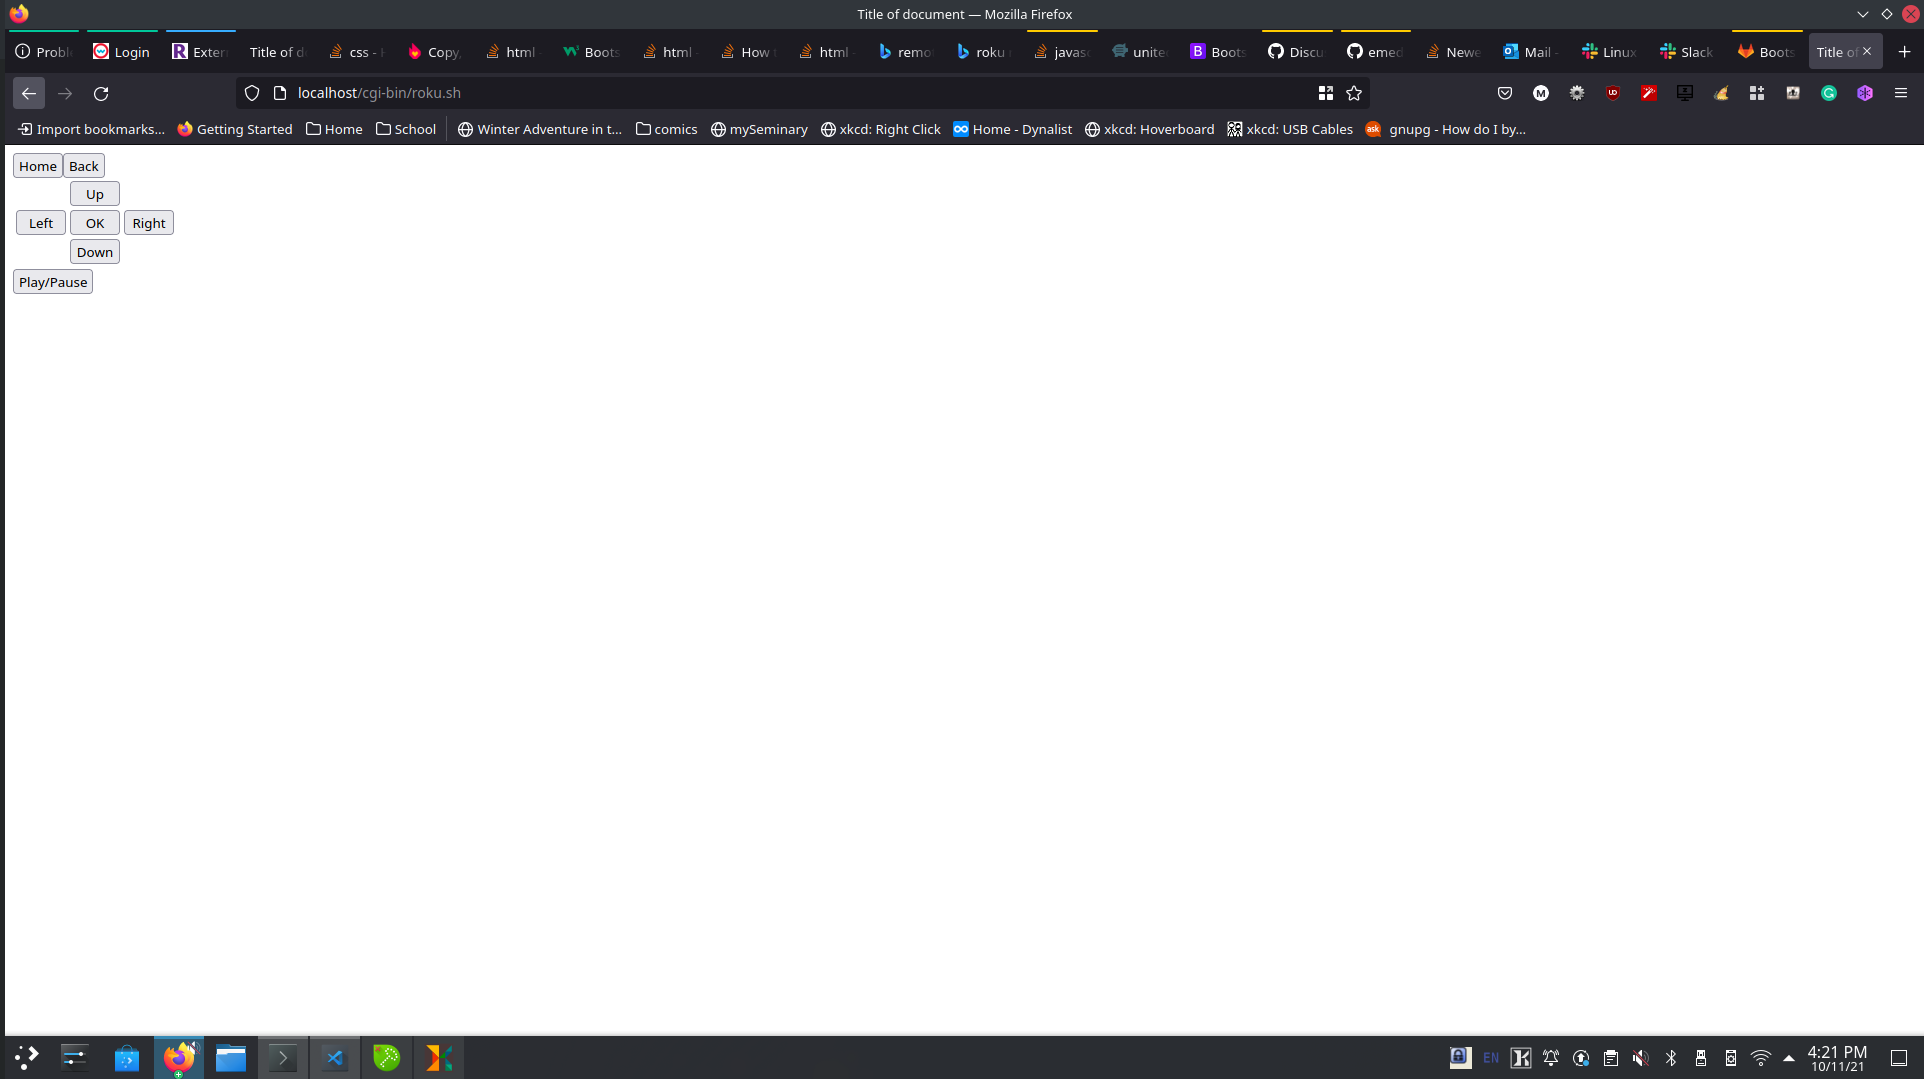Switch to the Copy tab
1924x1079 pixels.
[x=435, y=52]
